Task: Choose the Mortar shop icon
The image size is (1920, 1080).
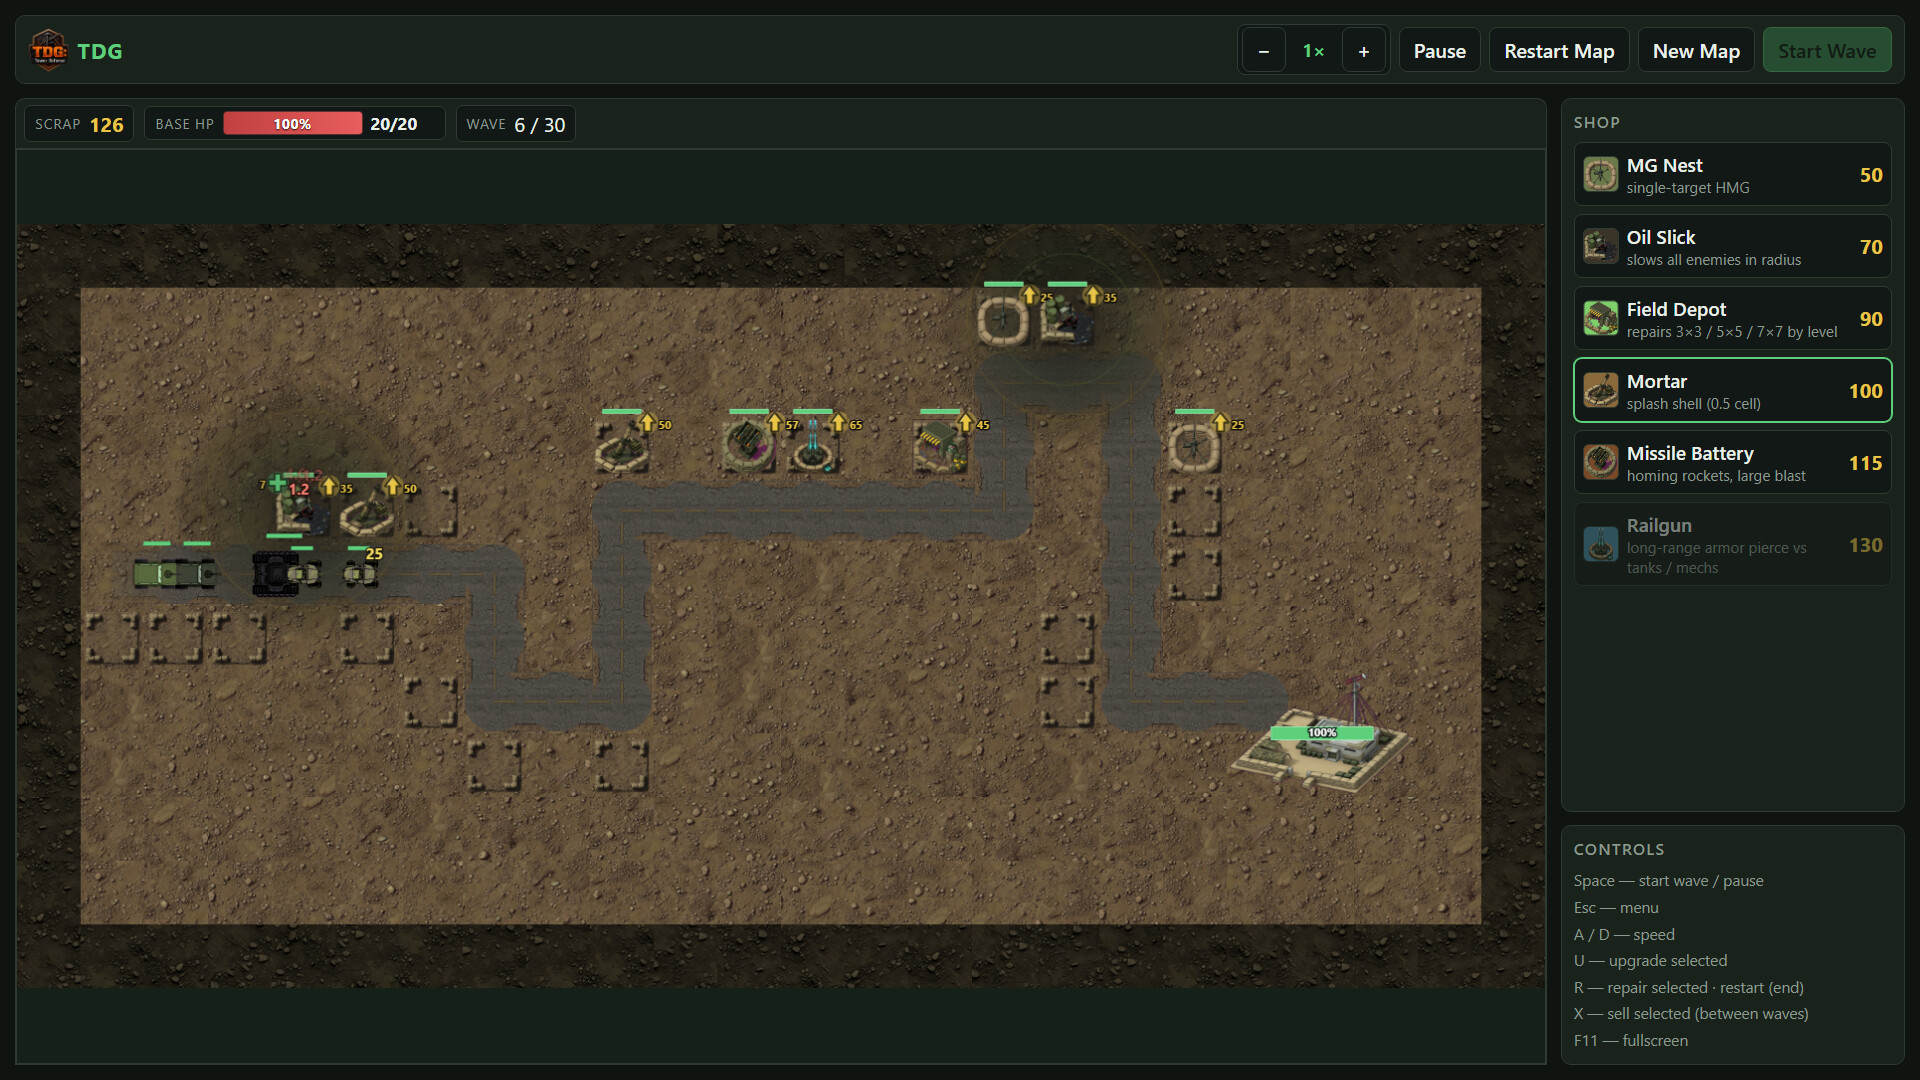Action: 1600,391
